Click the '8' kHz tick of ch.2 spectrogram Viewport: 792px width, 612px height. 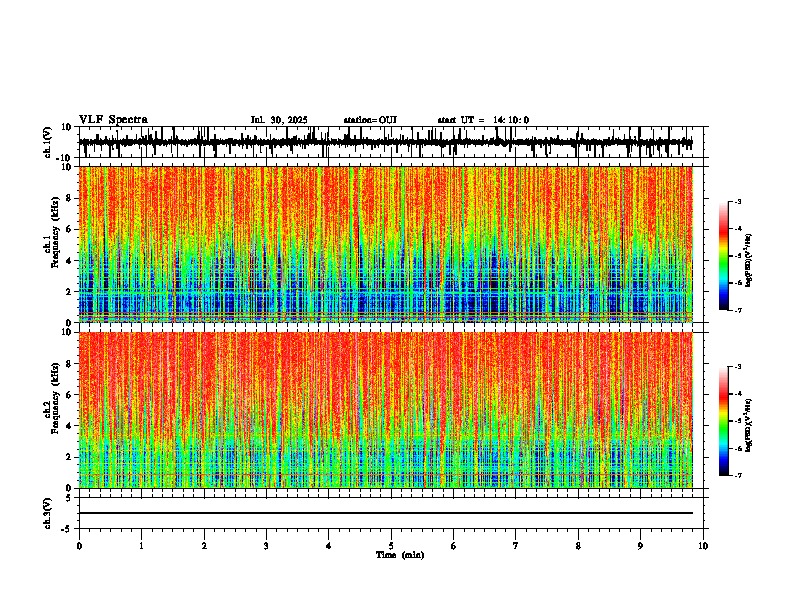tap(69, 364)
